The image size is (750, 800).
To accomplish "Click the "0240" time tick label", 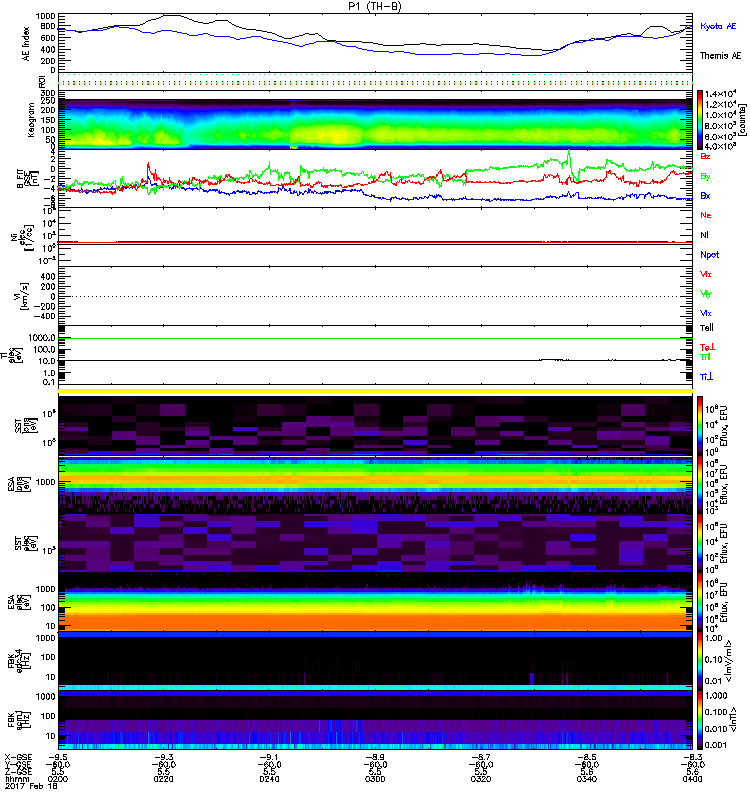I will [x=269, y=779].
